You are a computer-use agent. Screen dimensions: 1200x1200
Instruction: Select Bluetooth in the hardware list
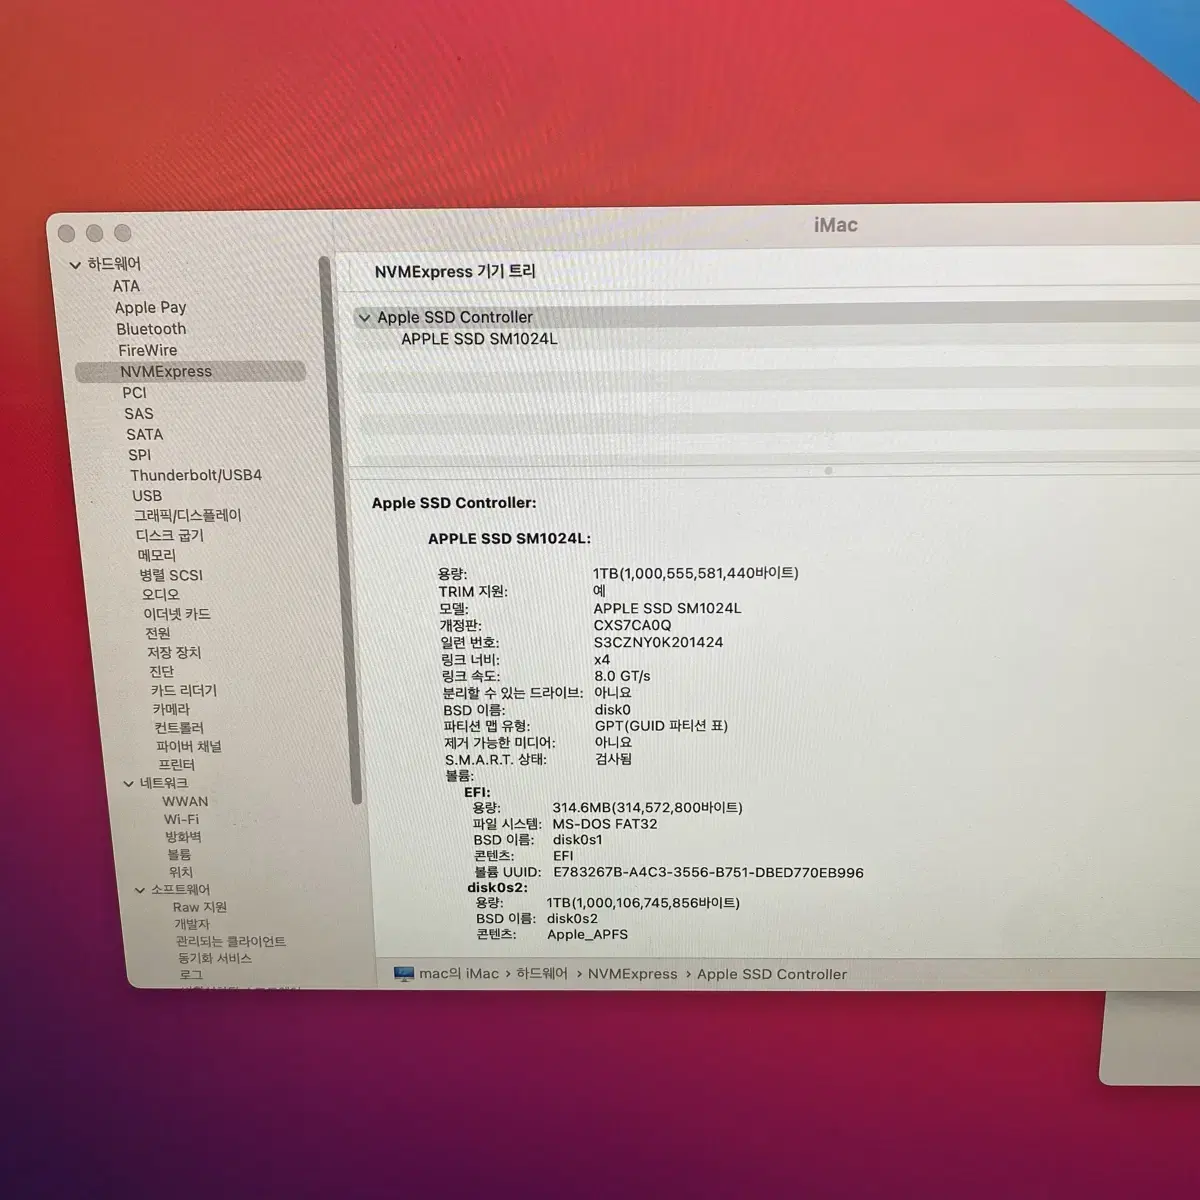[151, 329]
